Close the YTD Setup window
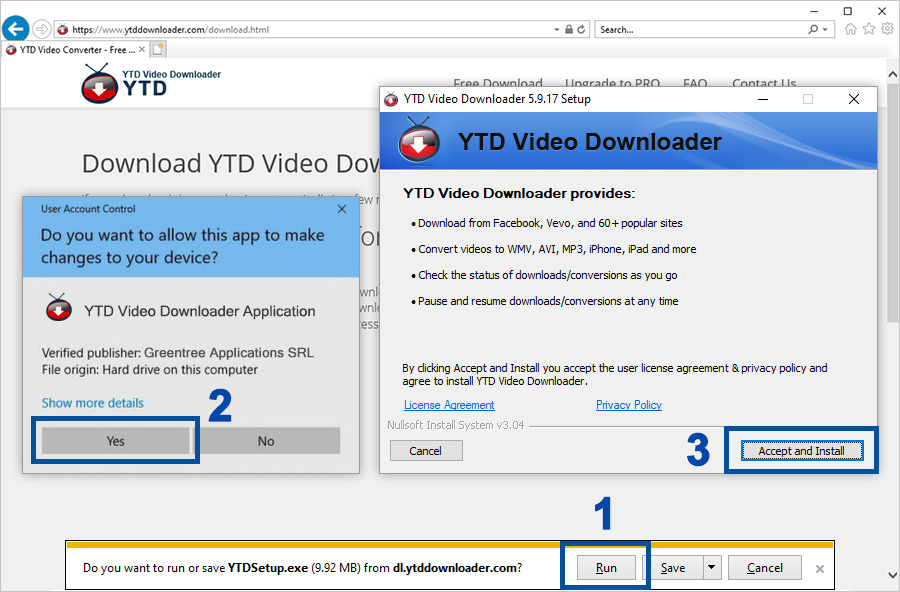900x592 pixels. click(x=854, y=99)
